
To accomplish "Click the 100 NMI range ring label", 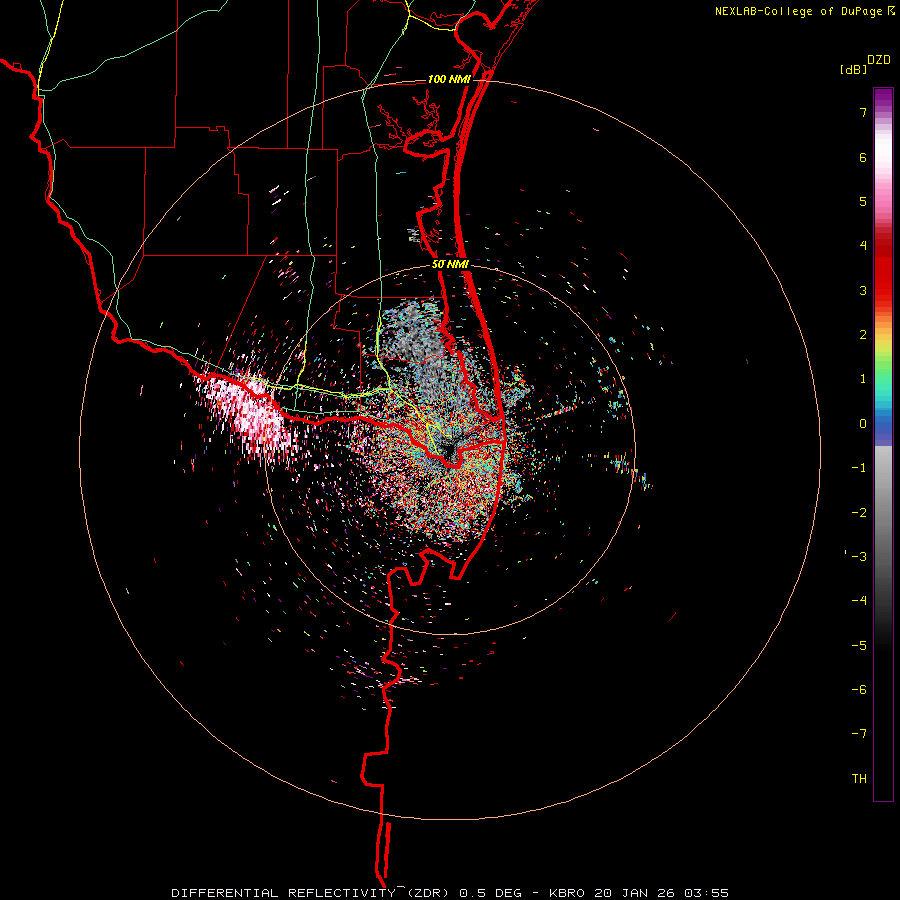I will (x=449, y=79).
